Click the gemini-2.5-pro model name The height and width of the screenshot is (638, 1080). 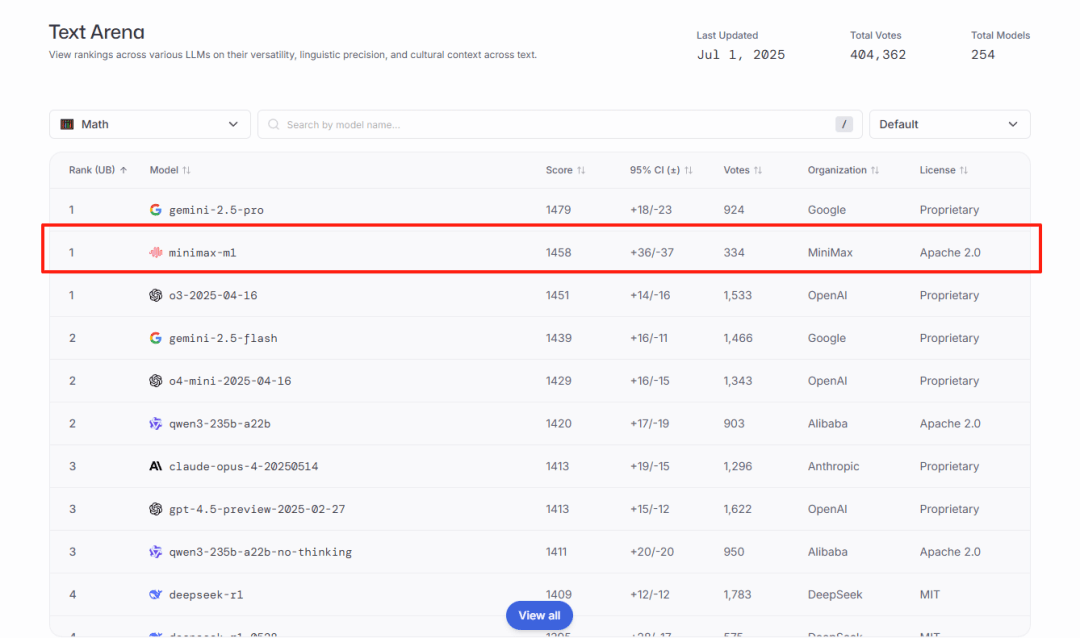[x=216, y=210]
